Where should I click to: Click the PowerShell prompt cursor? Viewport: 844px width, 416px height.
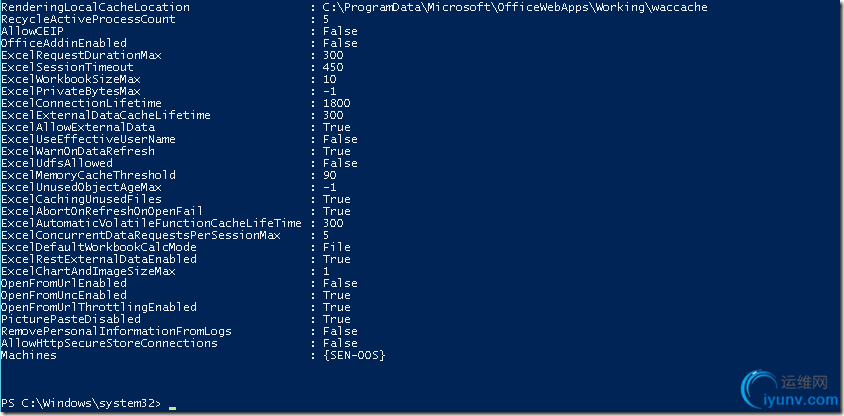[x=172, y=408]
